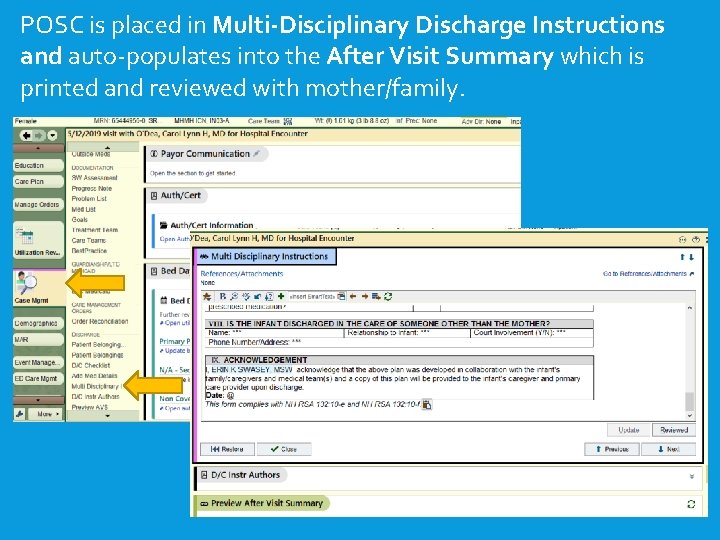Select D/C Instr Authors in navigator list

96,396
